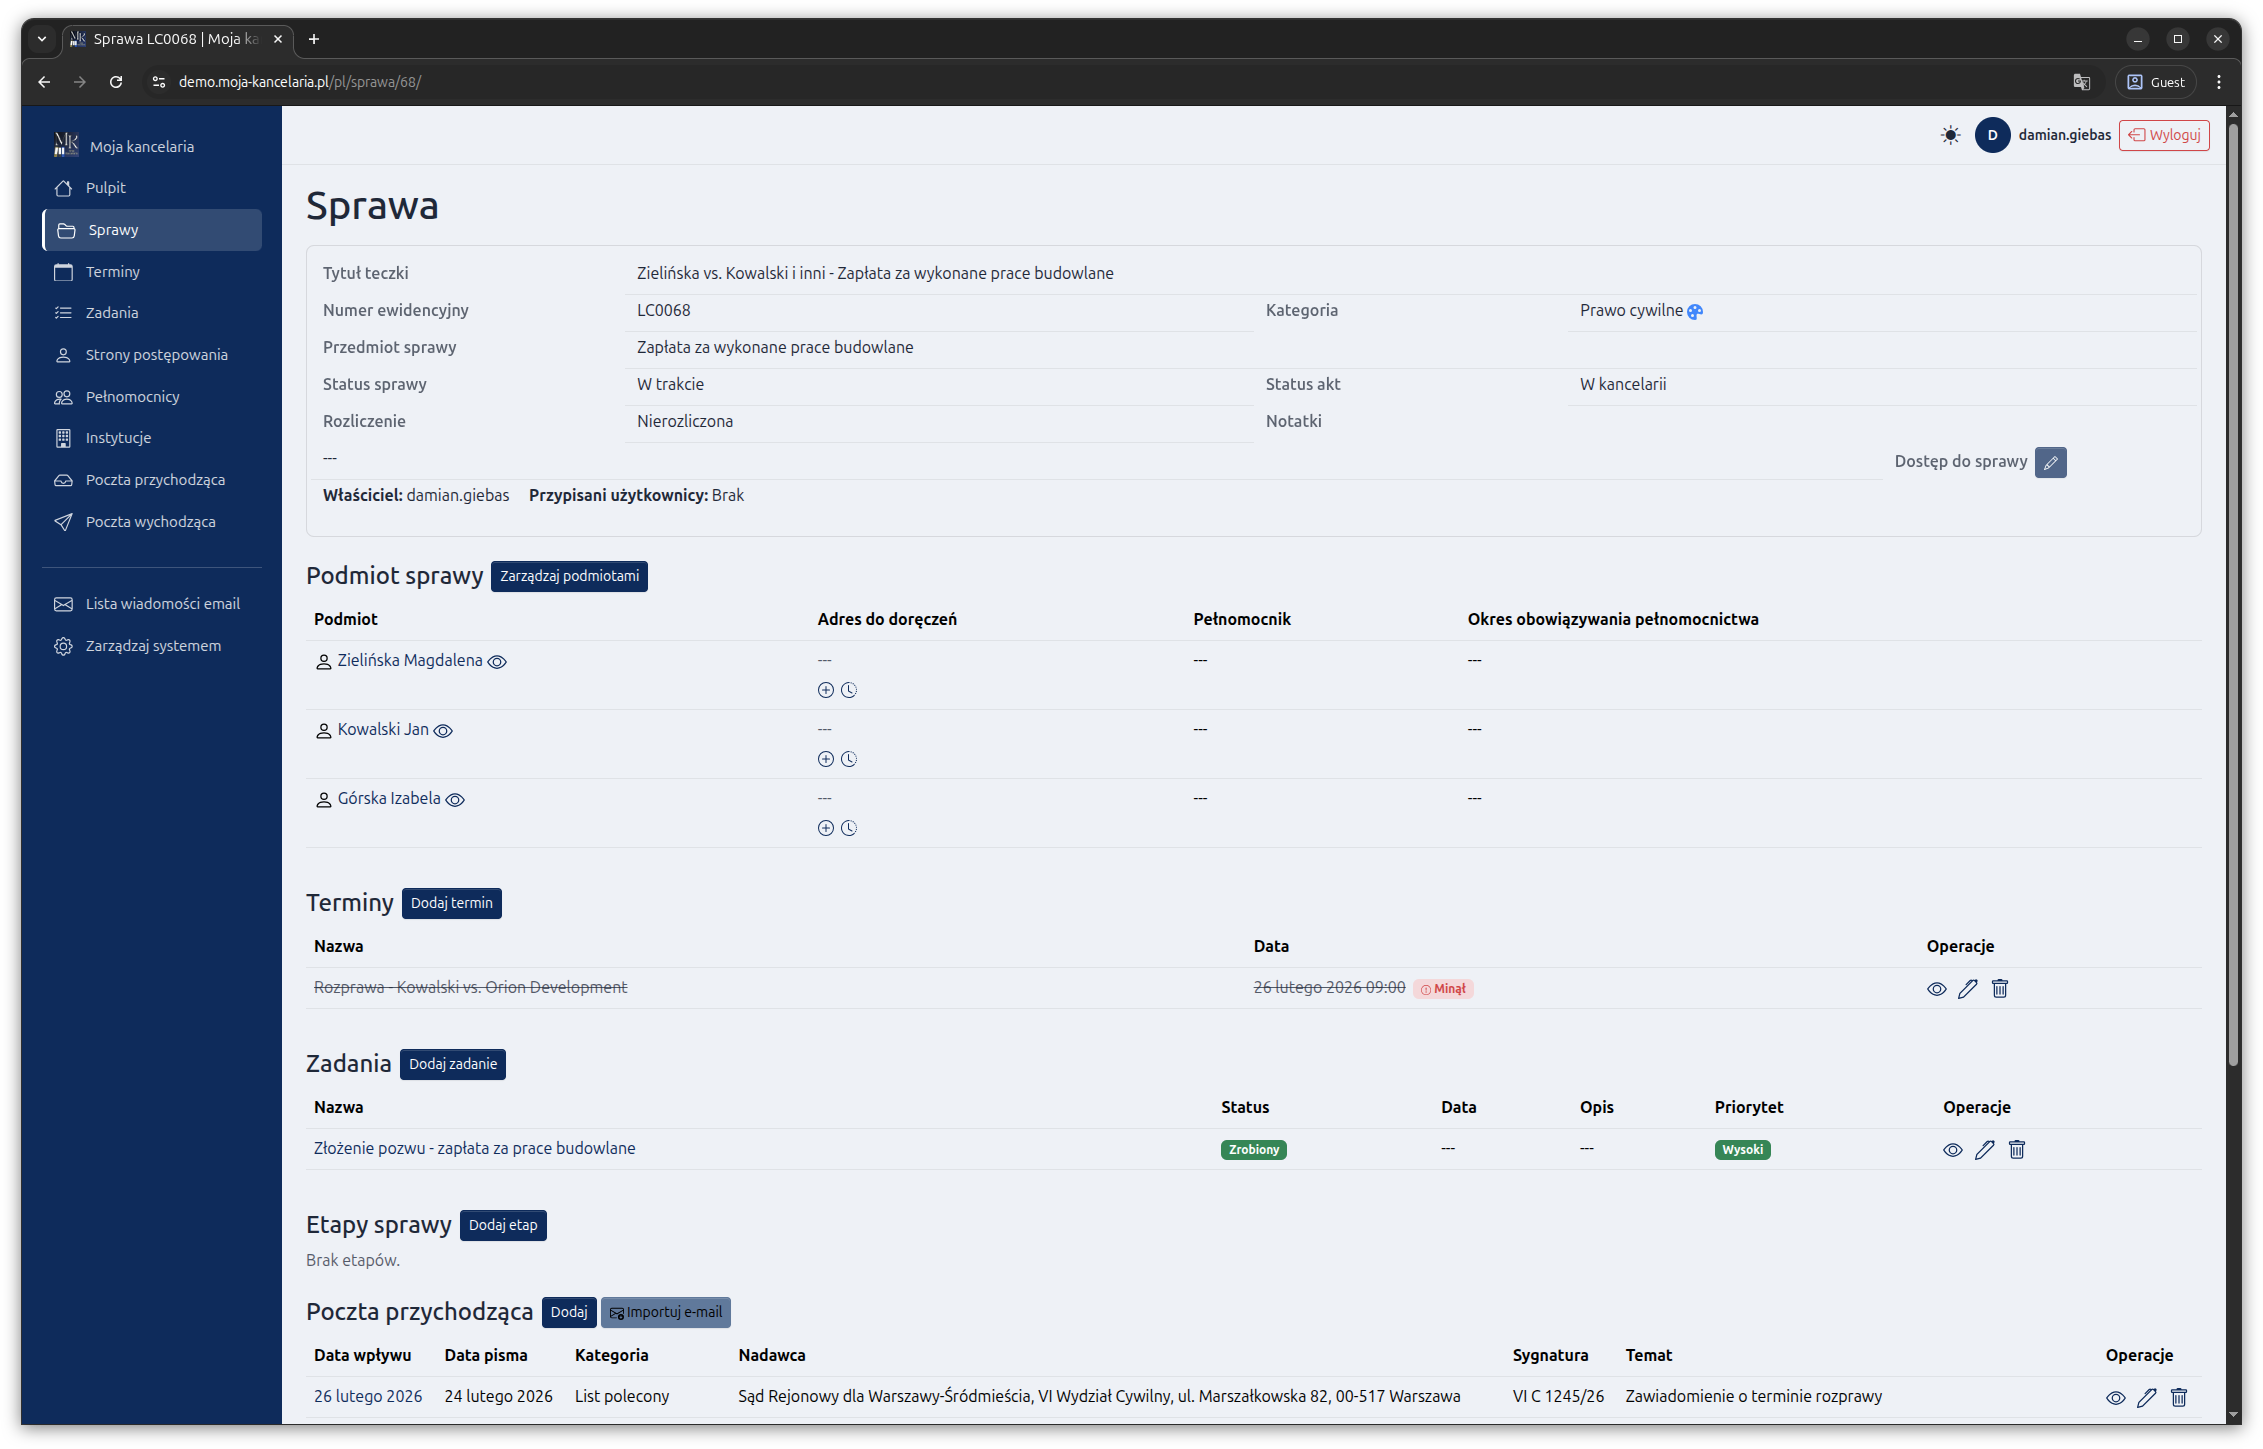Open the Chrome three-dot menu
2263x1449 pixels.
pos(2219,82)
